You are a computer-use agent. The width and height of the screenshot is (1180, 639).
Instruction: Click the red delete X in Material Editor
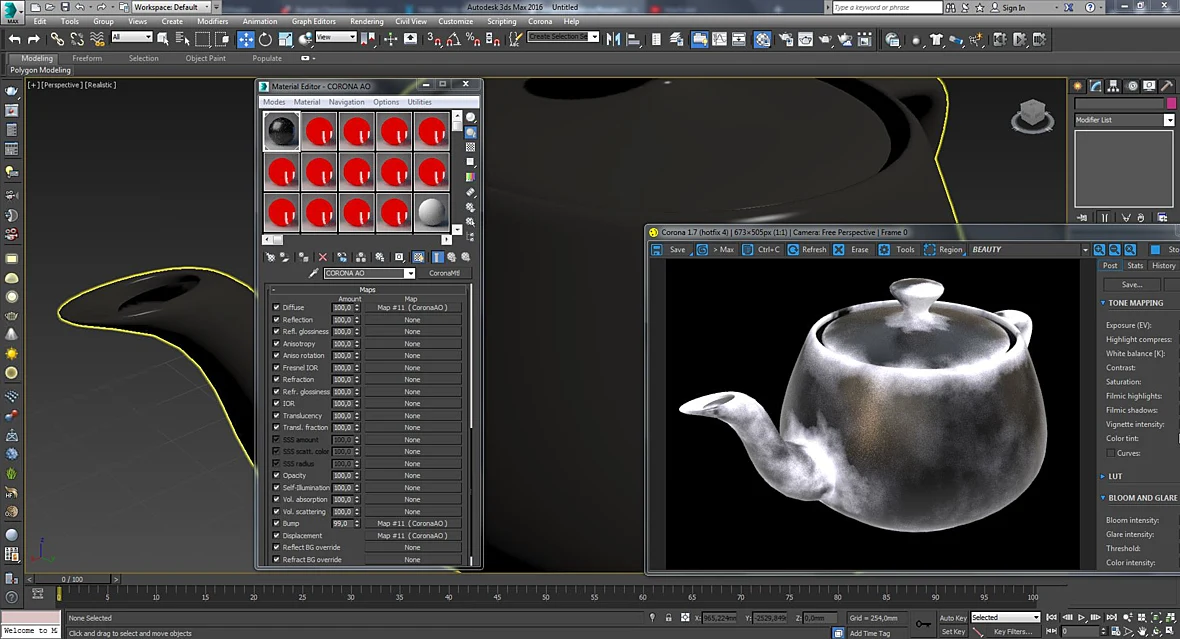pos(323,257)
